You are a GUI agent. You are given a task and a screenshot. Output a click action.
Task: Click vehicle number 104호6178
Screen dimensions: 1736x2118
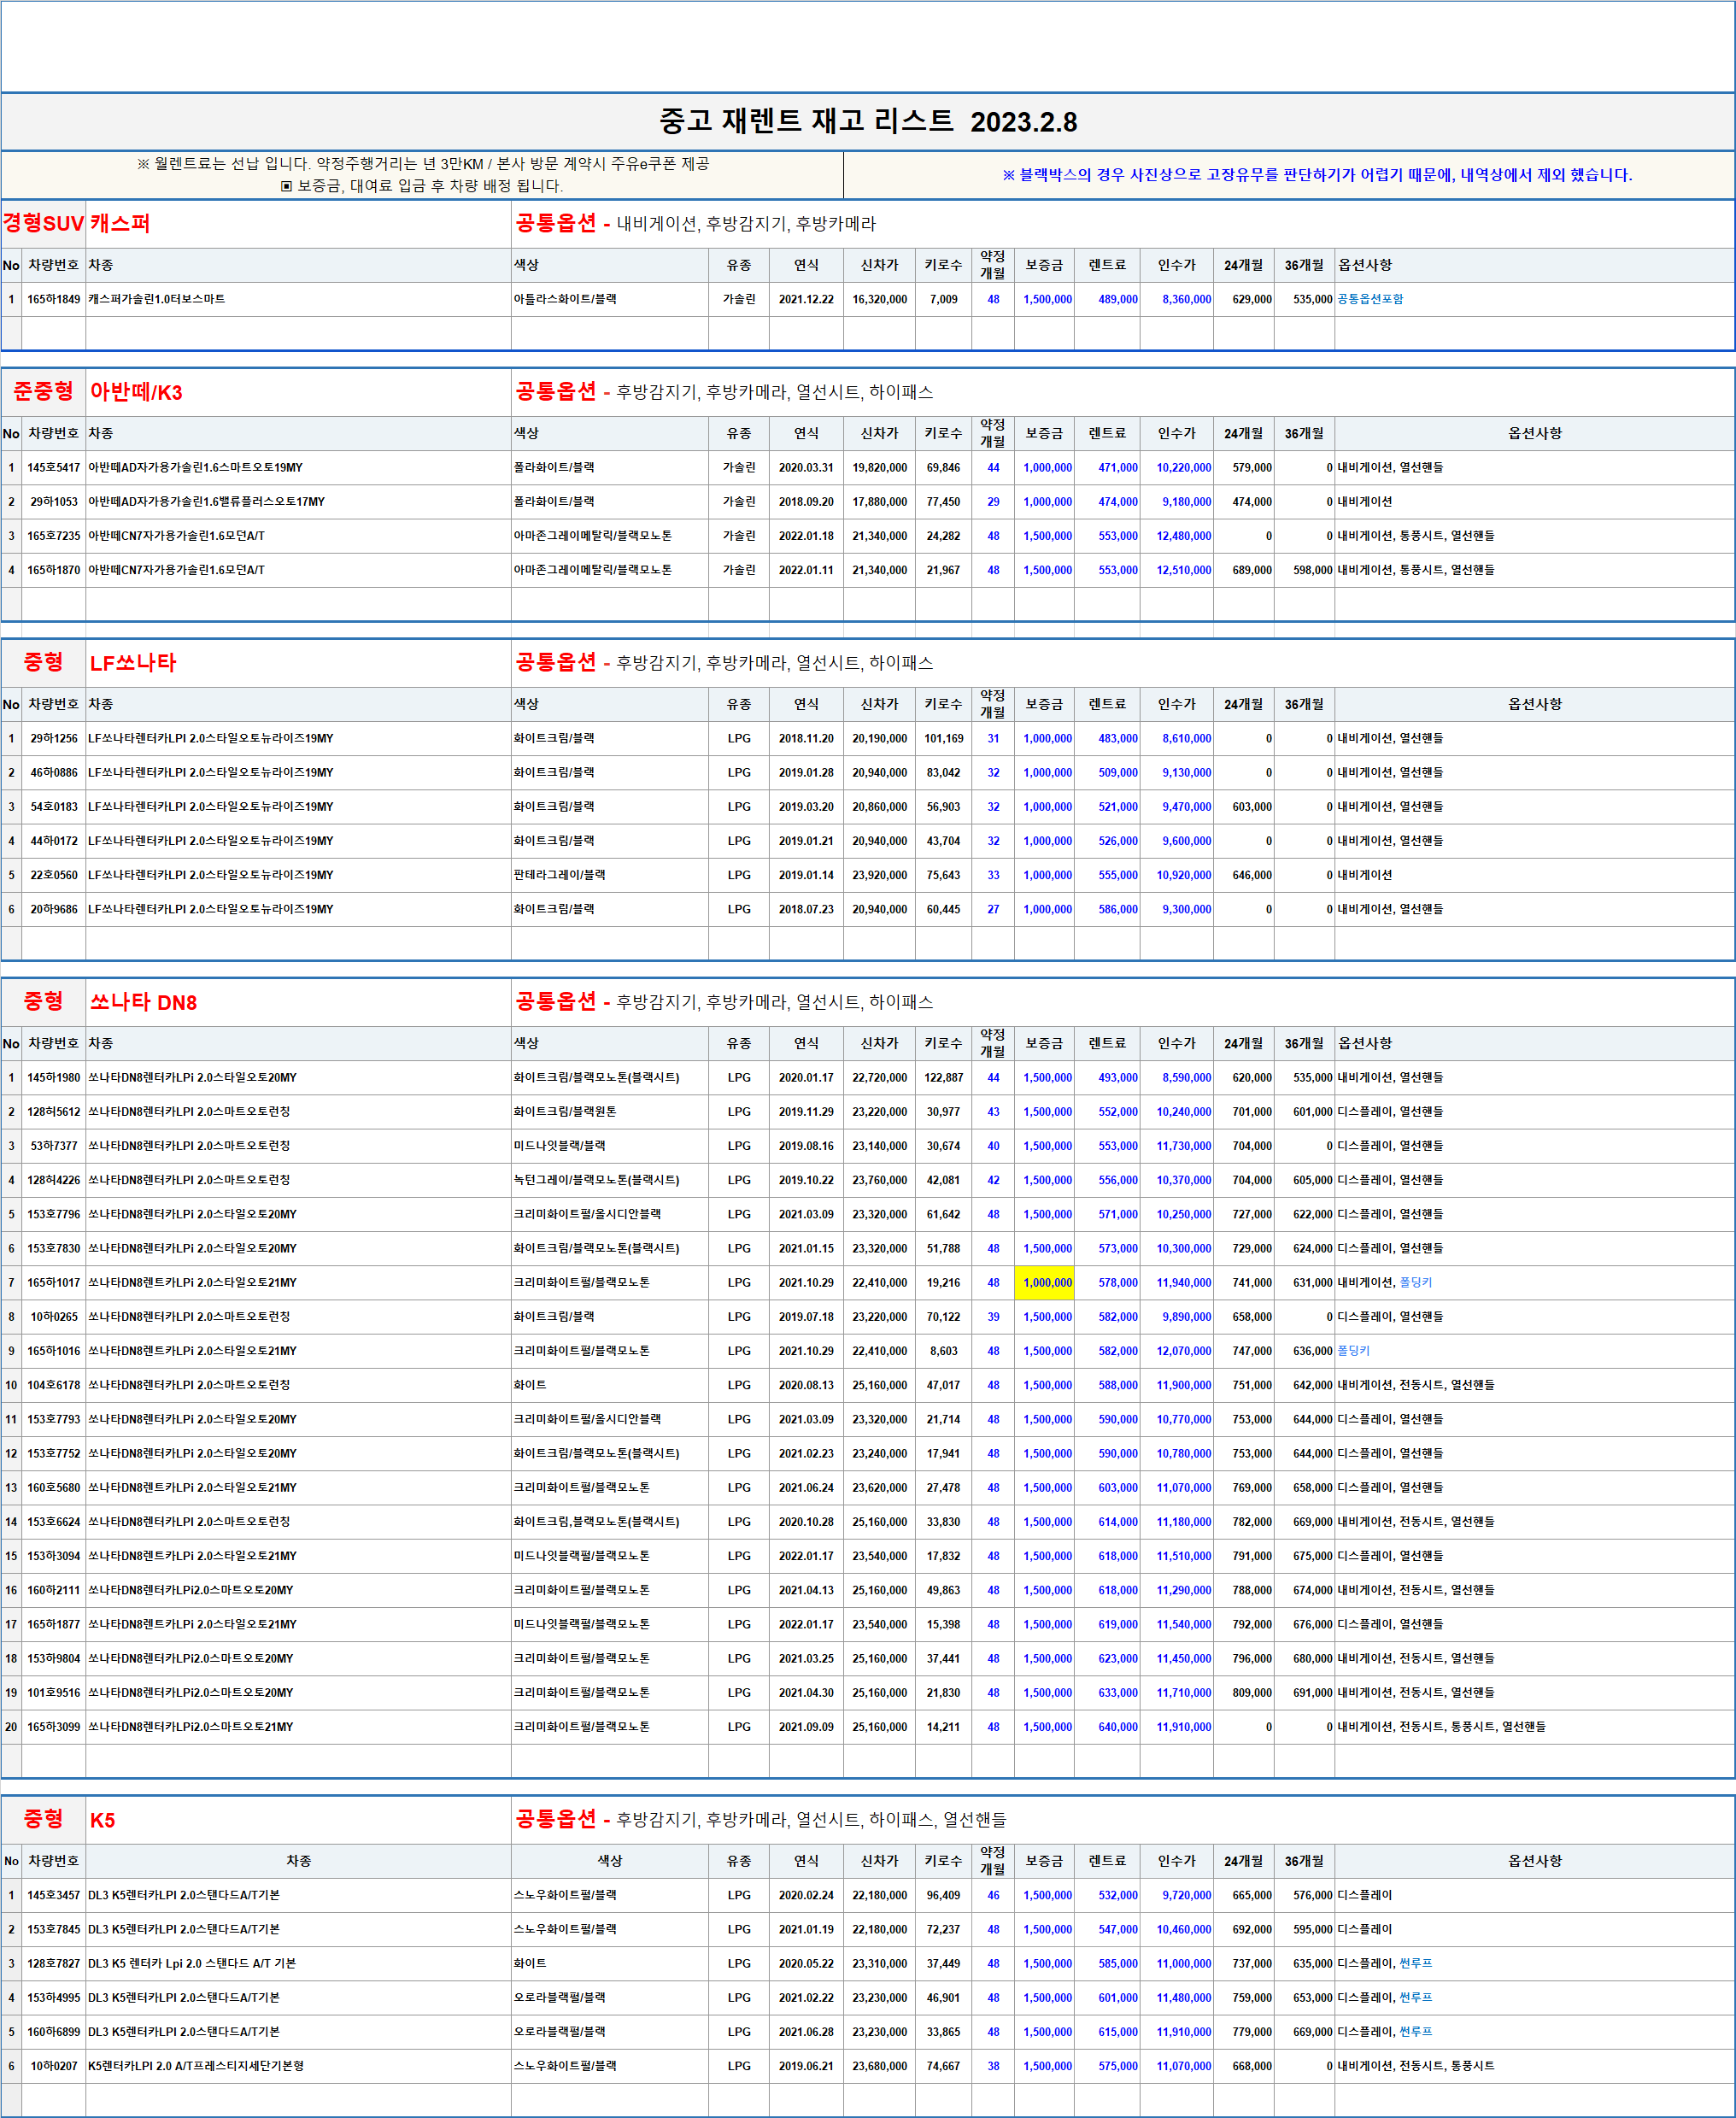click(x=53, y=1385)
